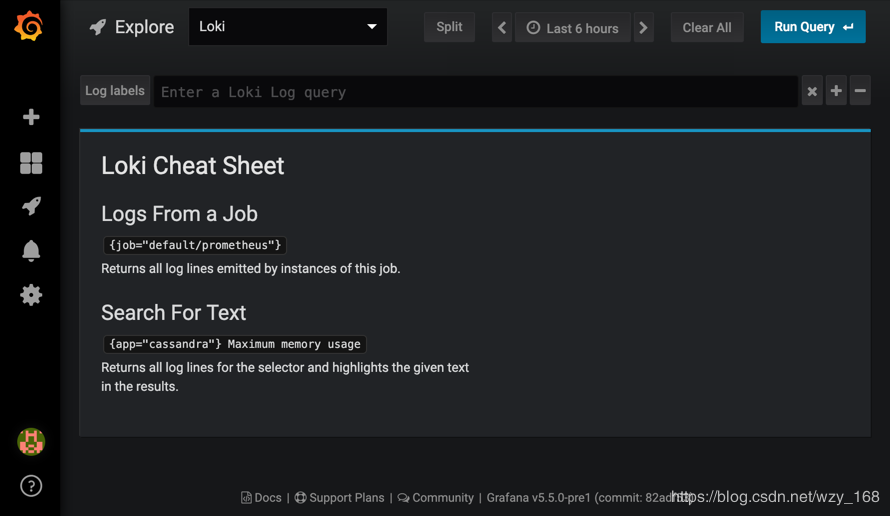Click the Grafana logo icon

click(29, 27)
